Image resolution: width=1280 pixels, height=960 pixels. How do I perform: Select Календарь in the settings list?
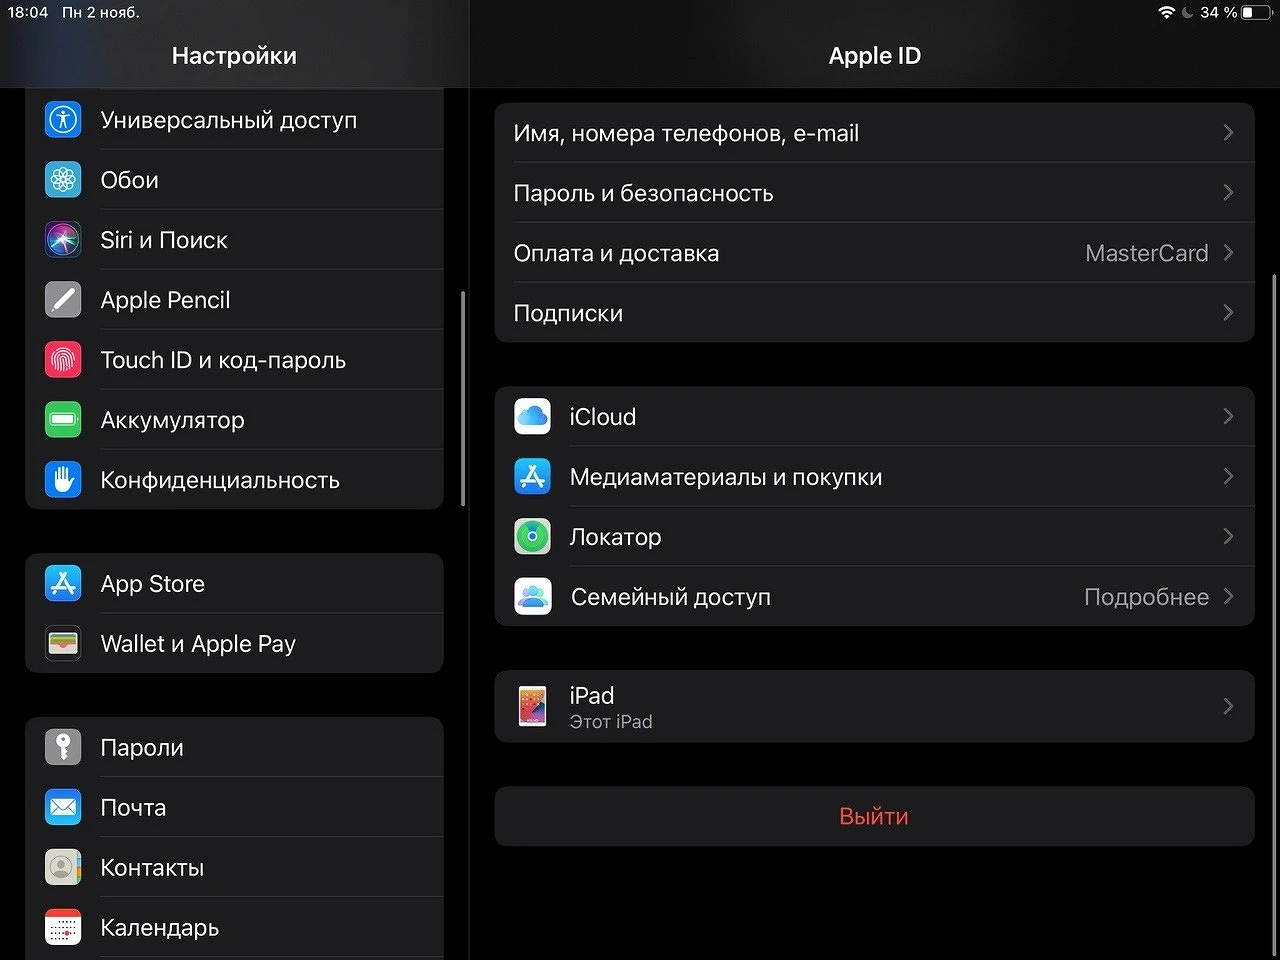coord(234,928)
